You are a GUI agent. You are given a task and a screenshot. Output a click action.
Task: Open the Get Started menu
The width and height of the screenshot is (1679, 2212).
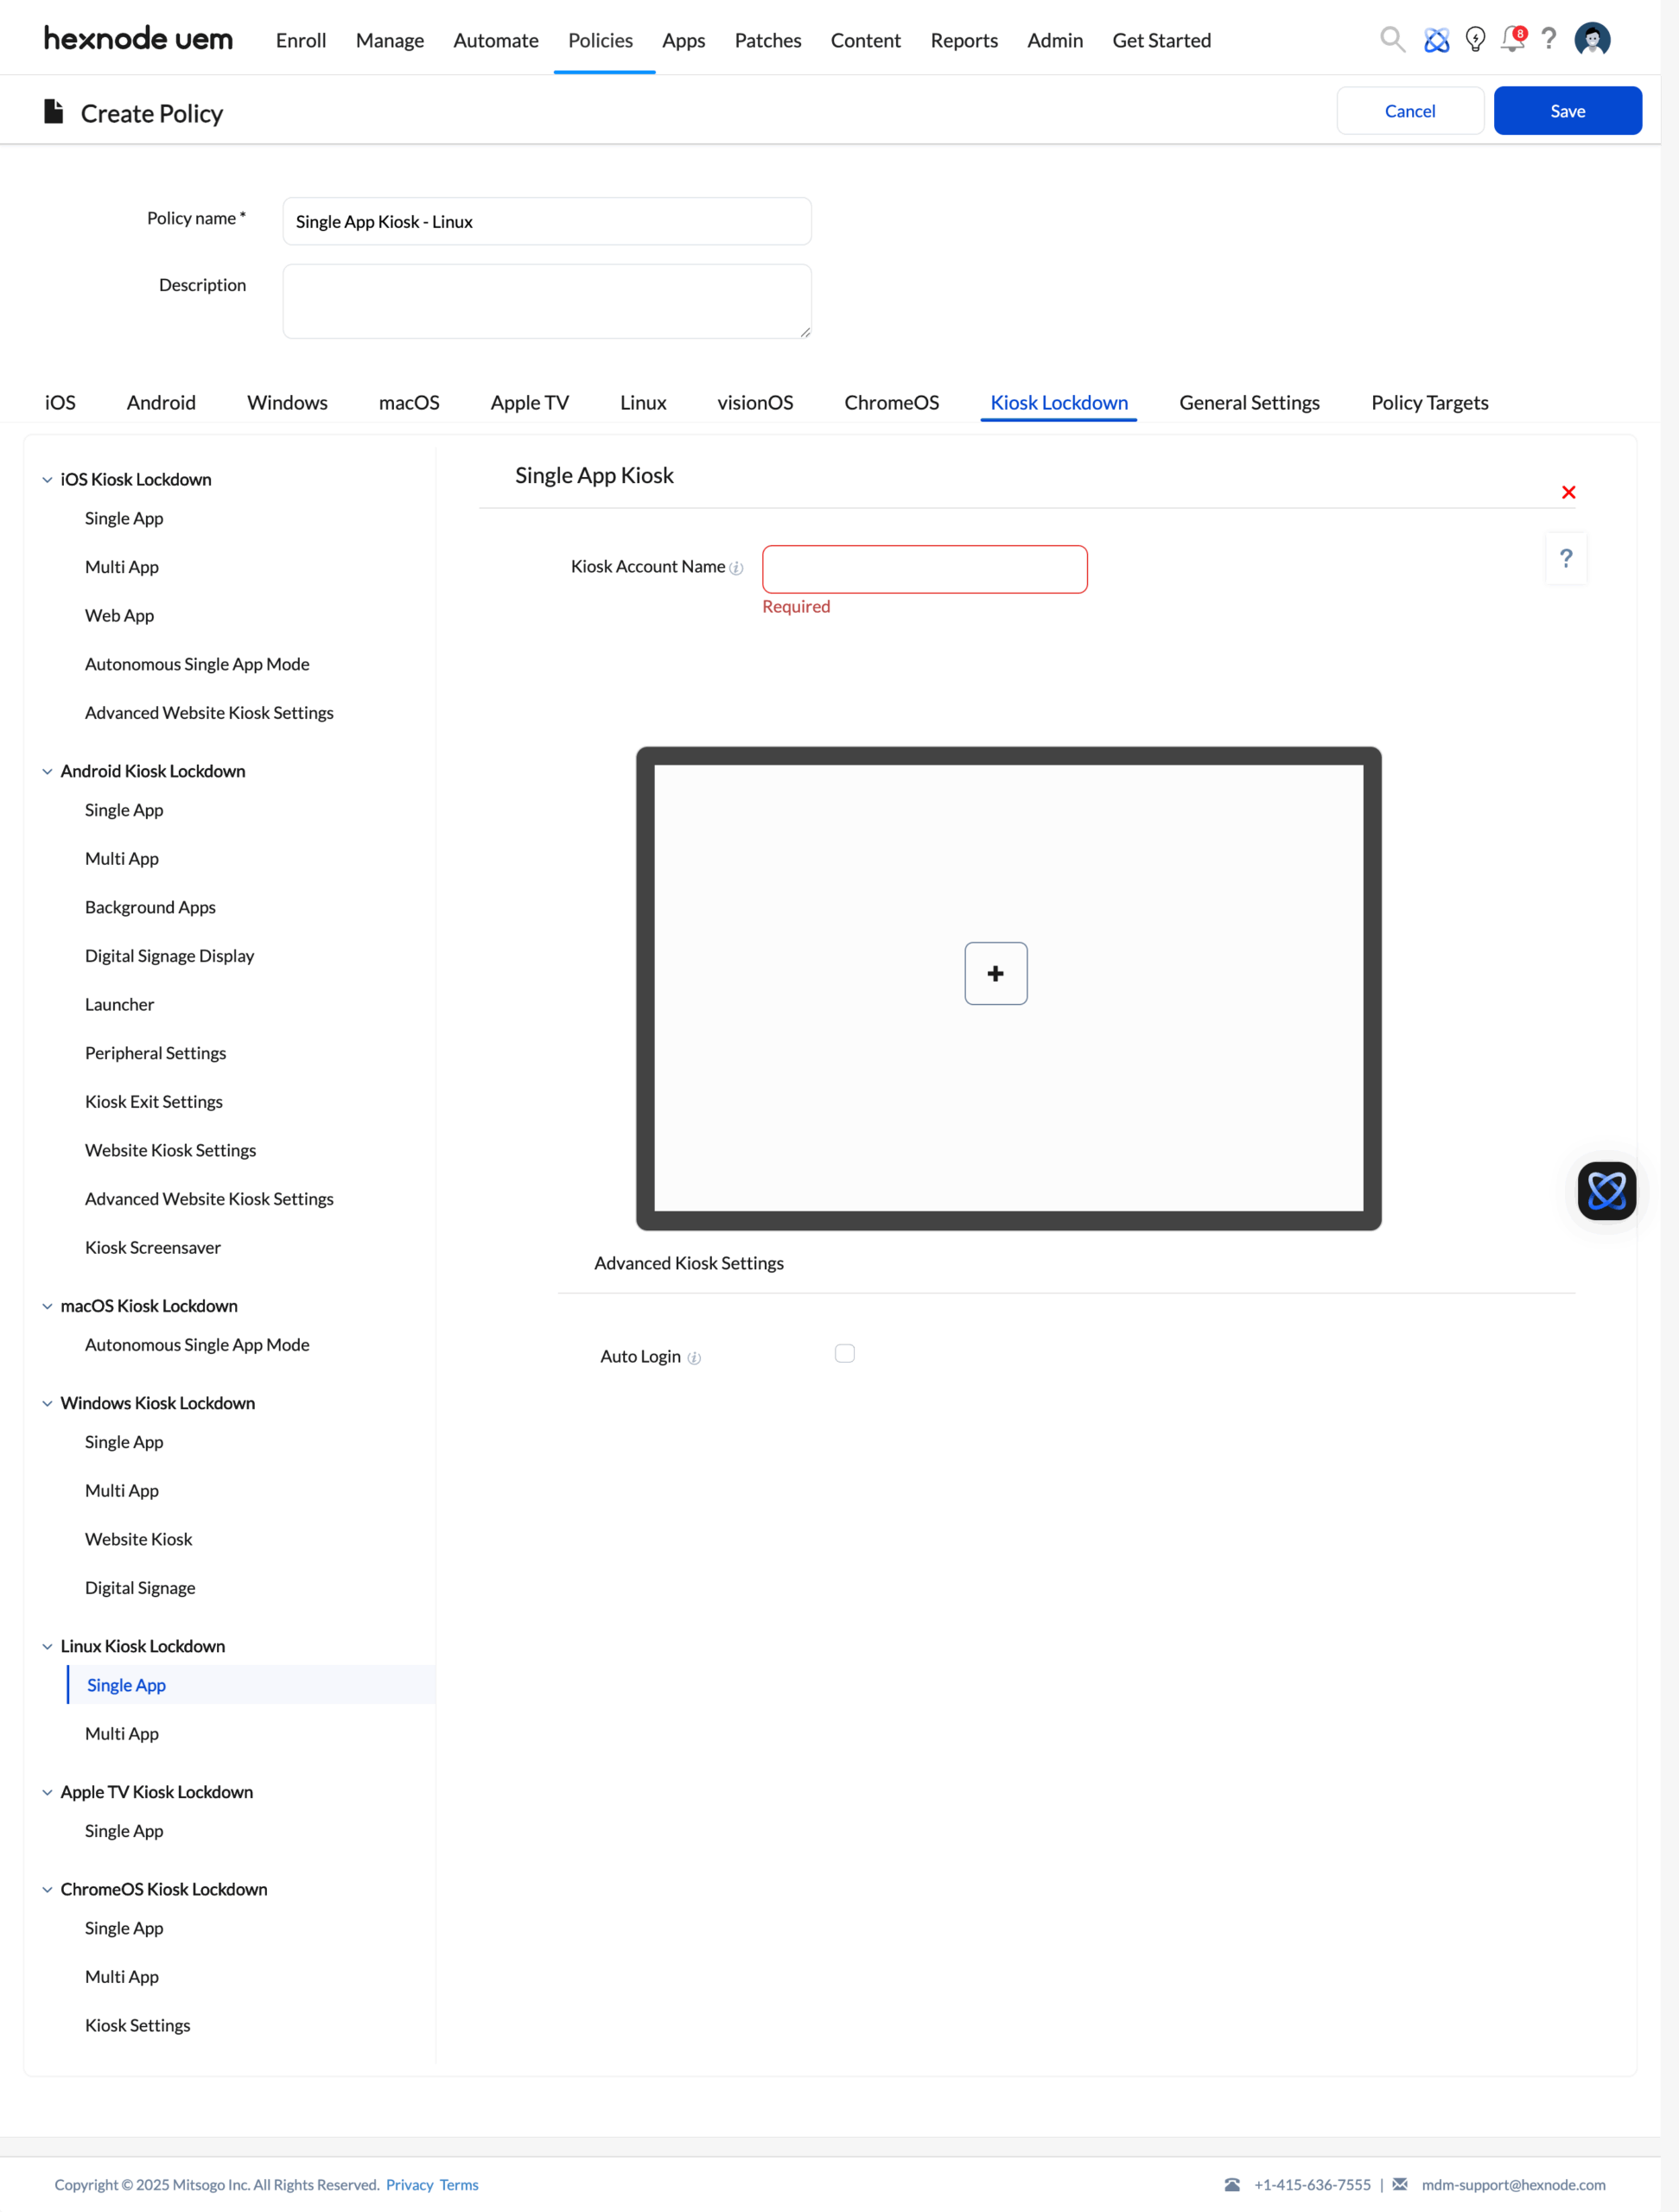click(x=1161, y=40)
